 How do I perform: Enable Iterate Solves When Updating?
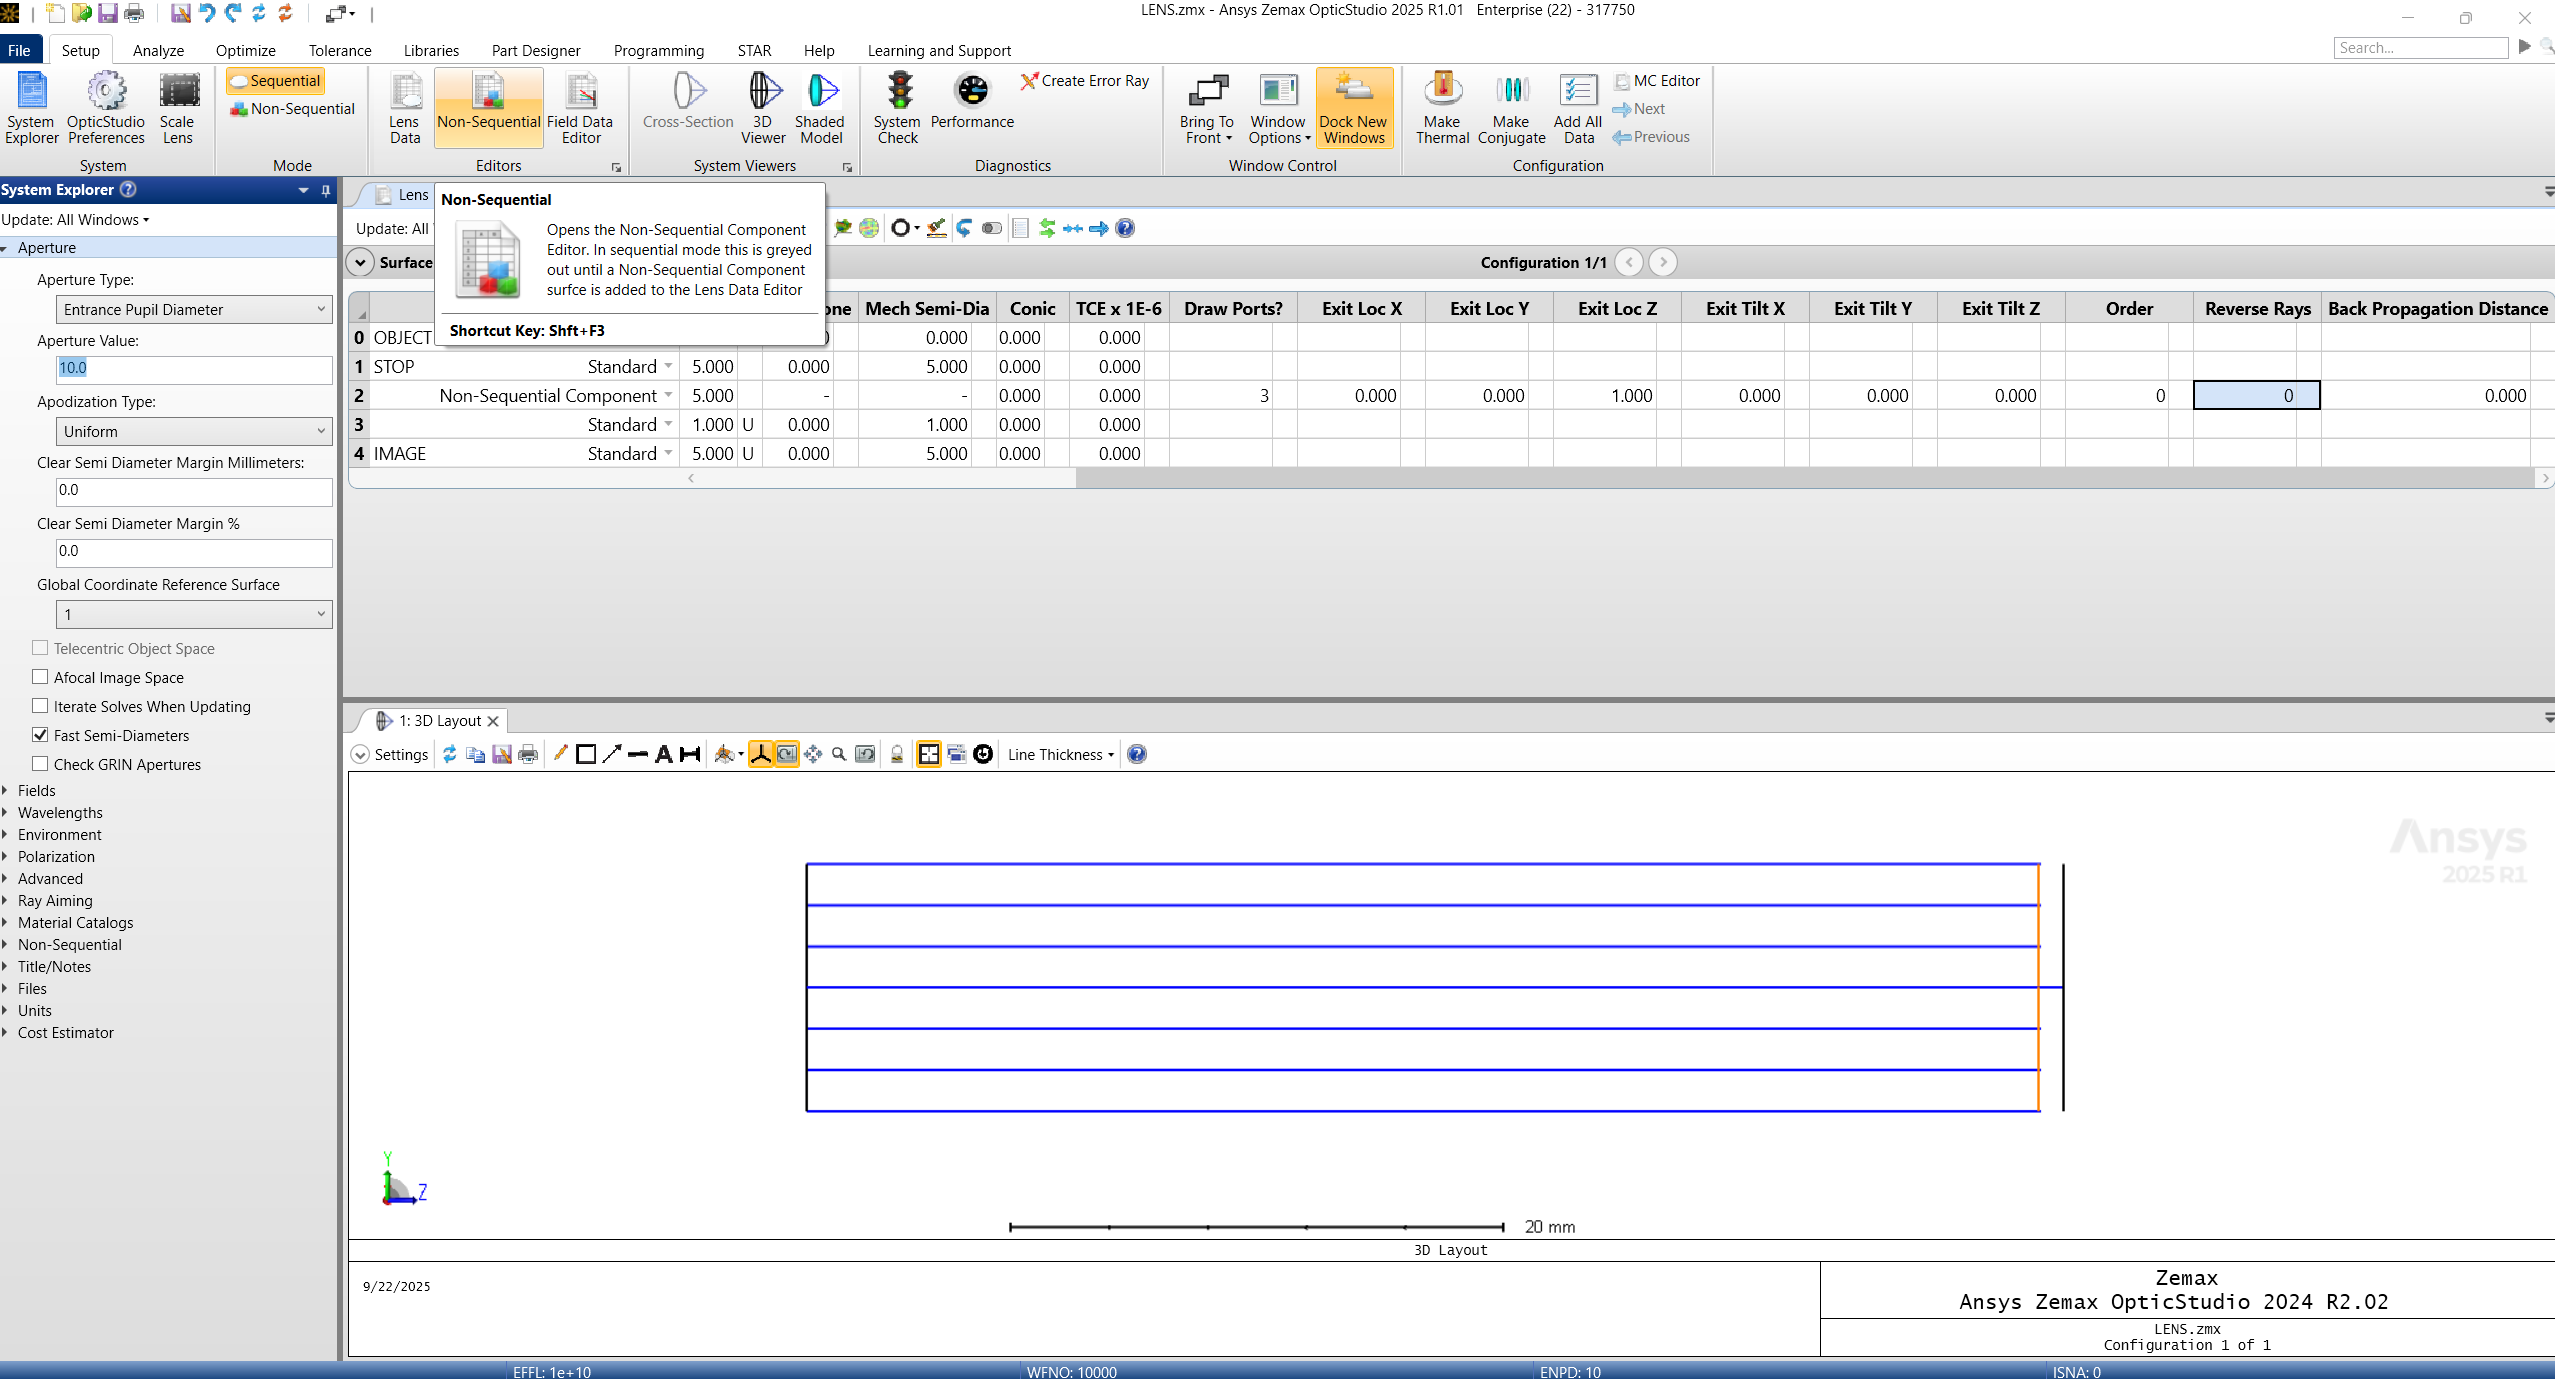(x=40, y=706)
